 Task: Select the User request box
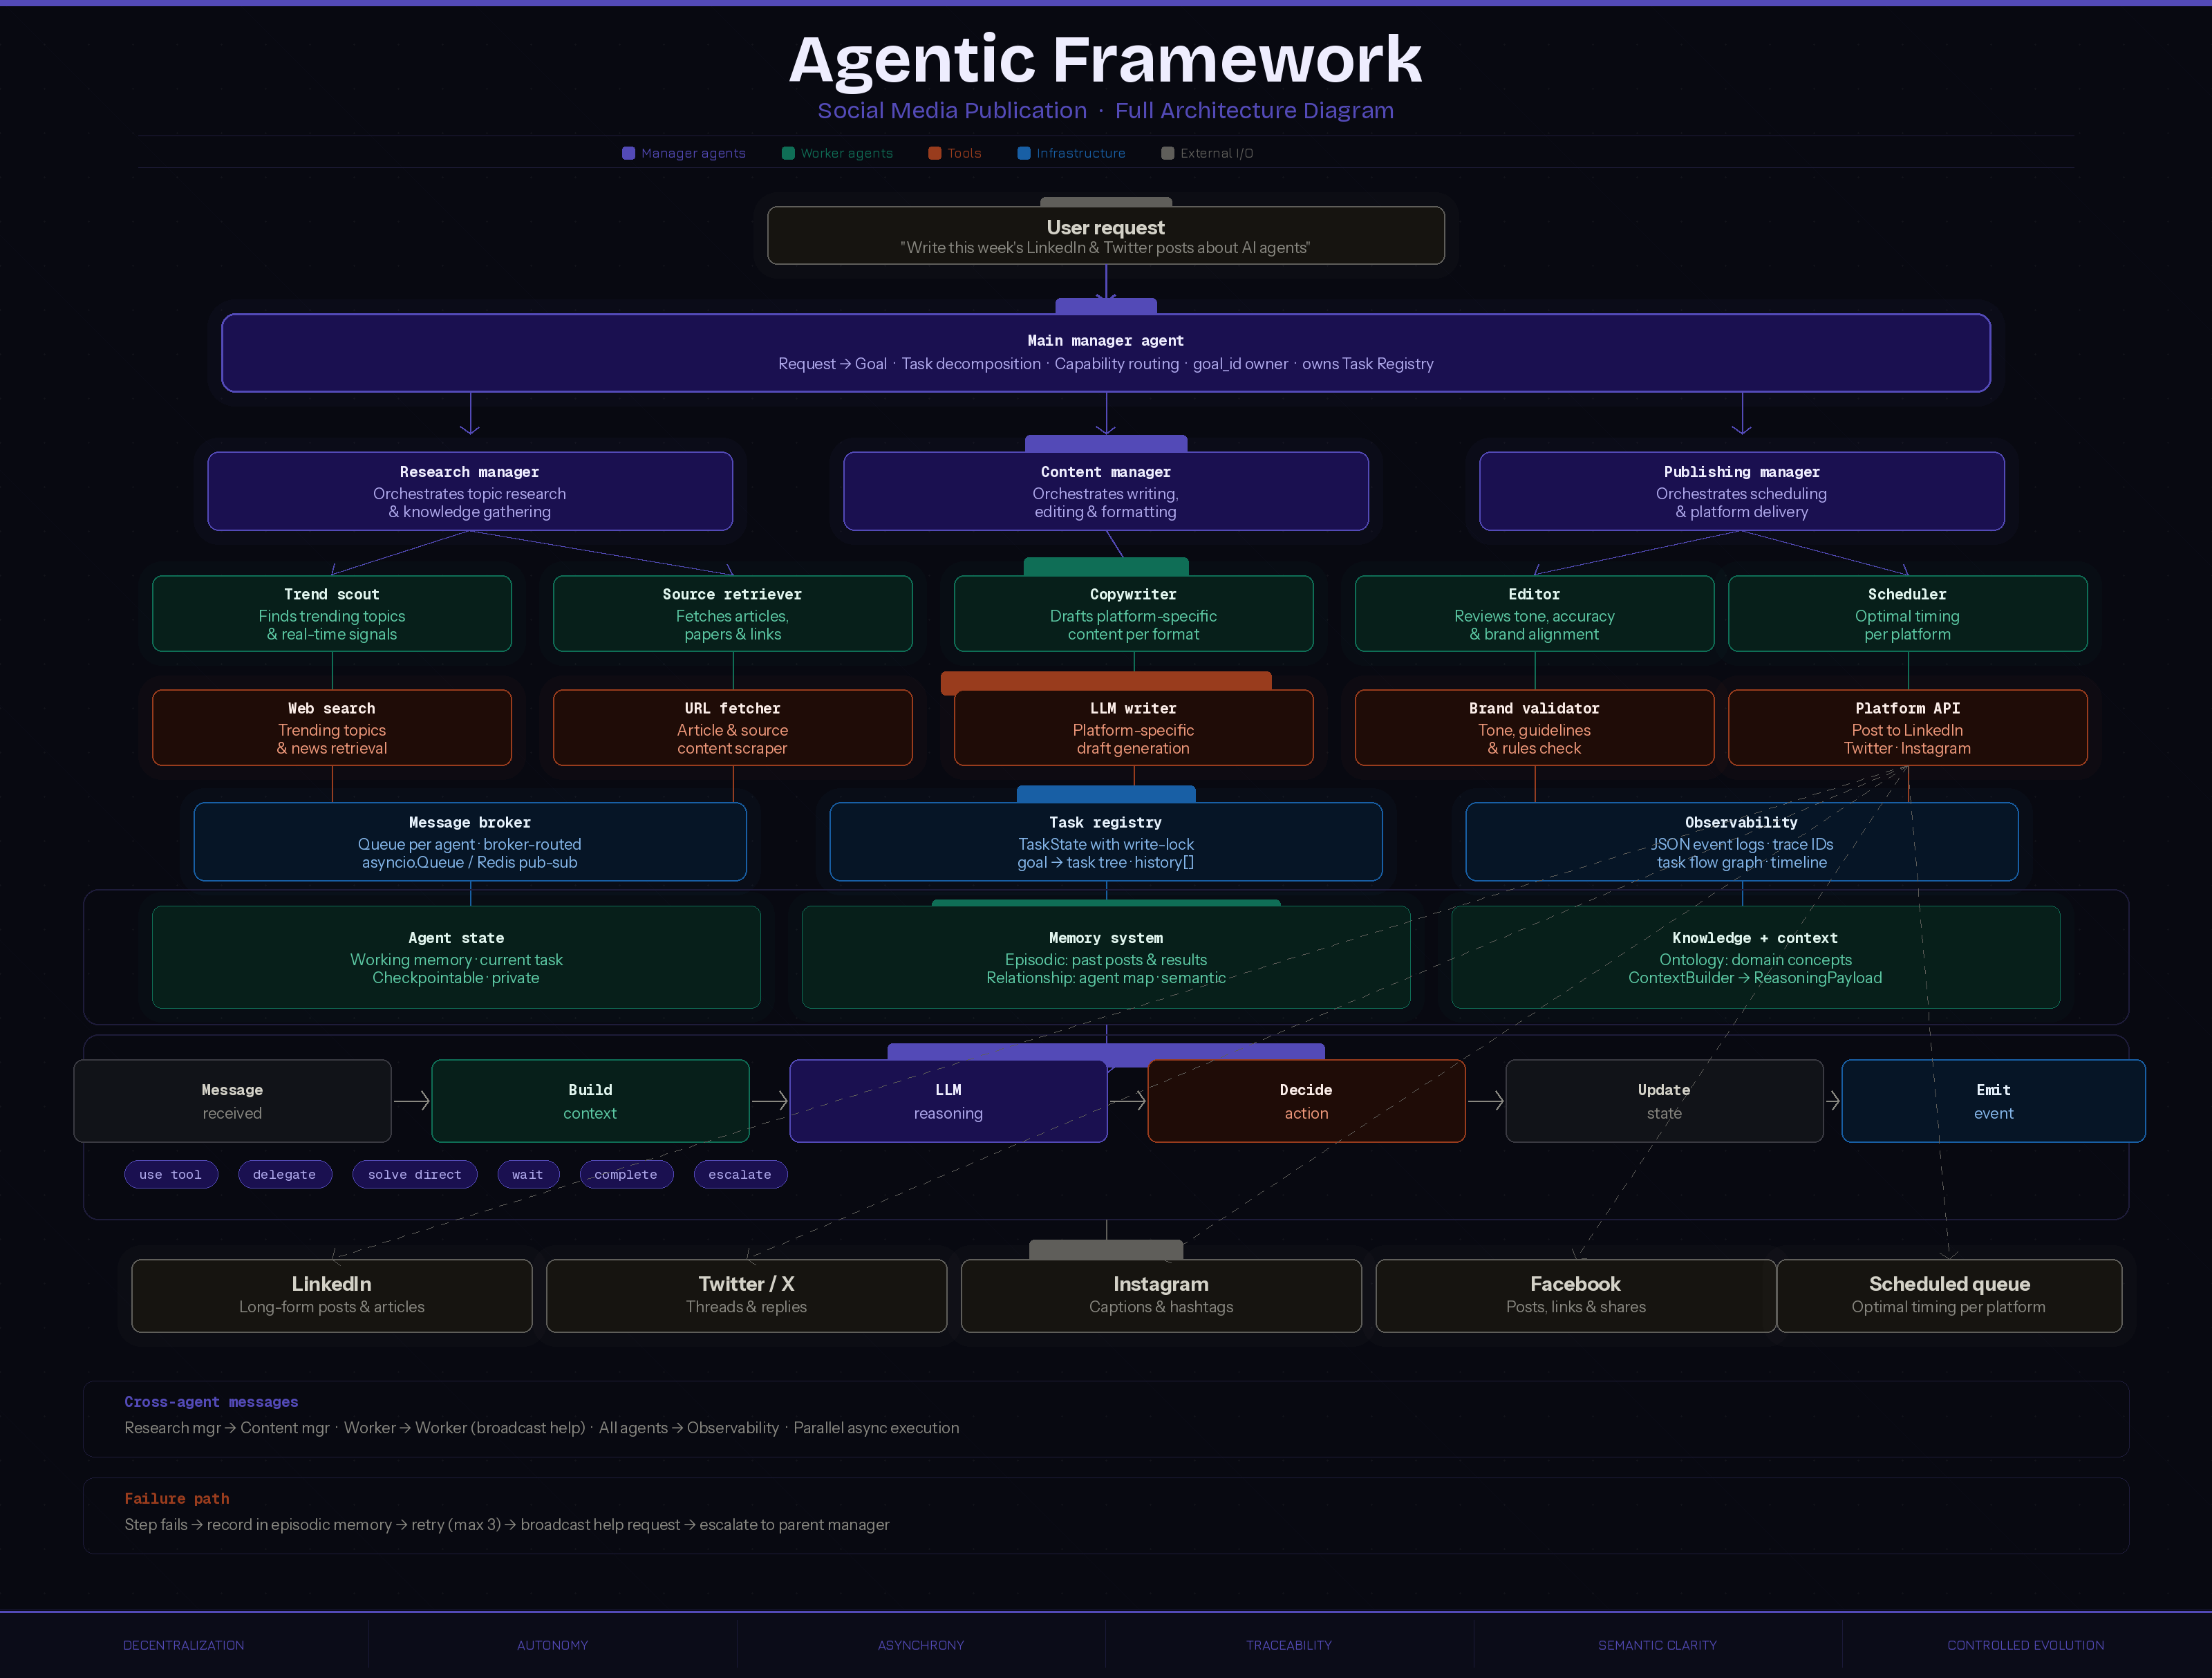(x=1106, y=236)
